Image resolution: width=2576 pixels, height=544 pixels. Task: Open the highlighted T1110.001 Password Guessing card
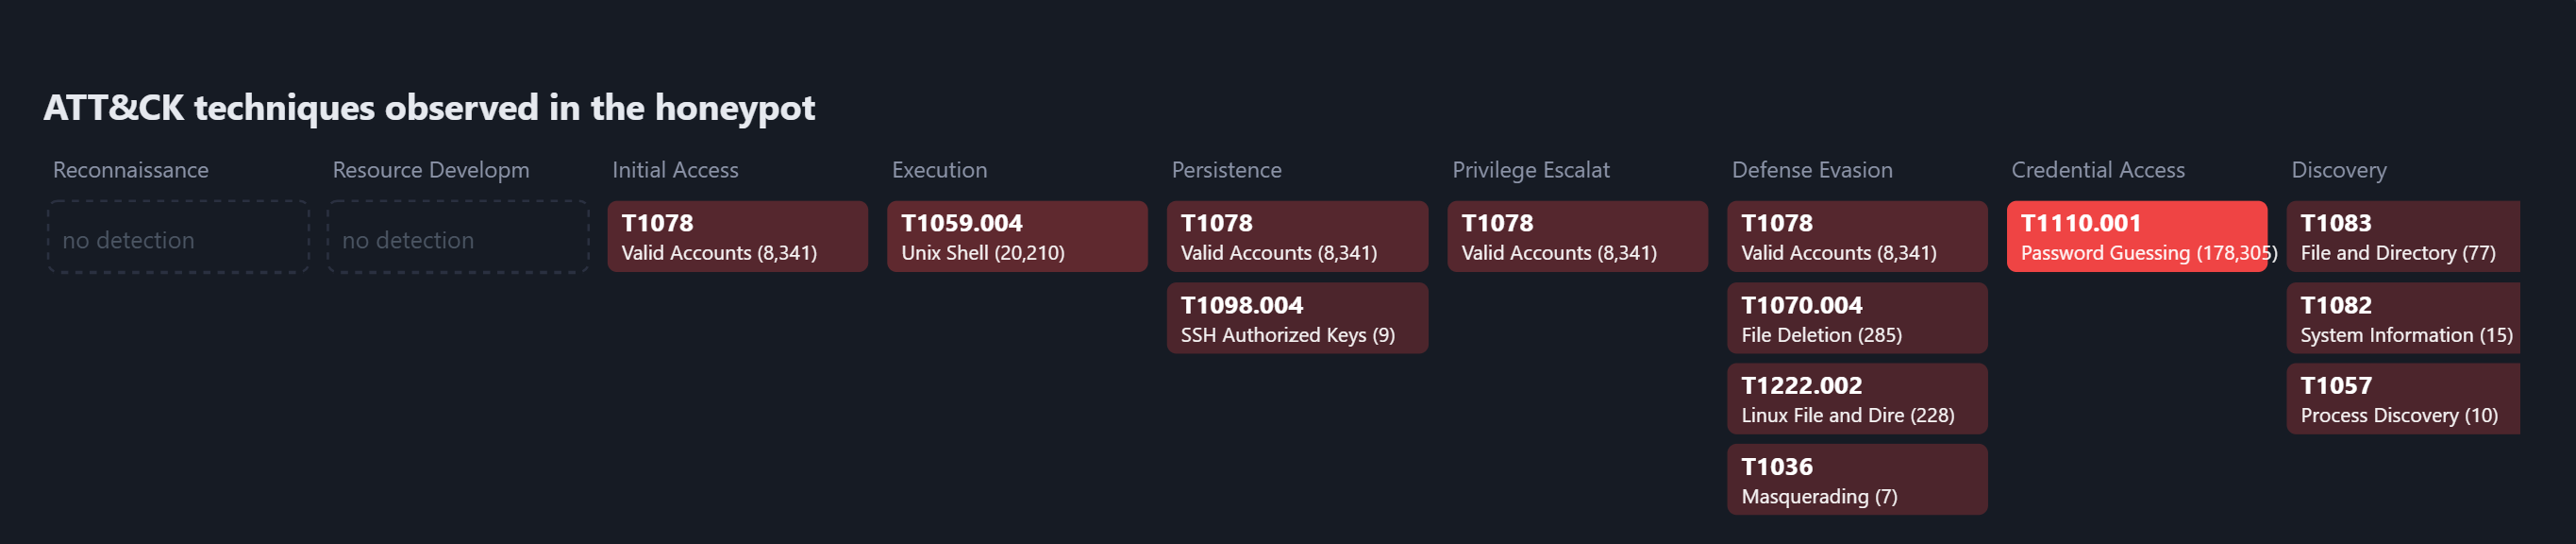pos(2137,236)
